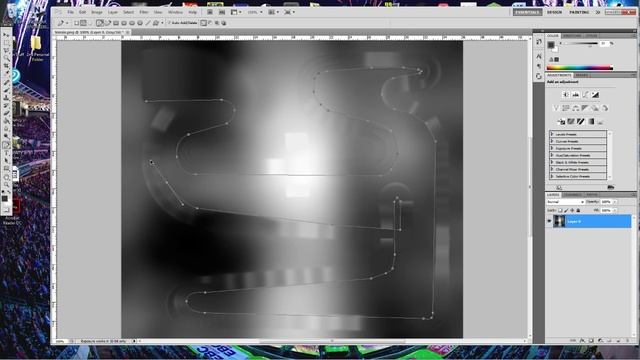Select the Brush tool

click(7, 90)
